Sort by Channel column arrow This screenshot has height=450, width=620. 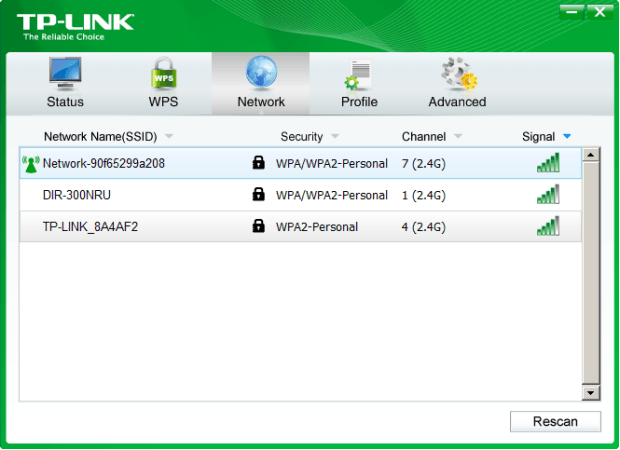[x=458, y=136]
